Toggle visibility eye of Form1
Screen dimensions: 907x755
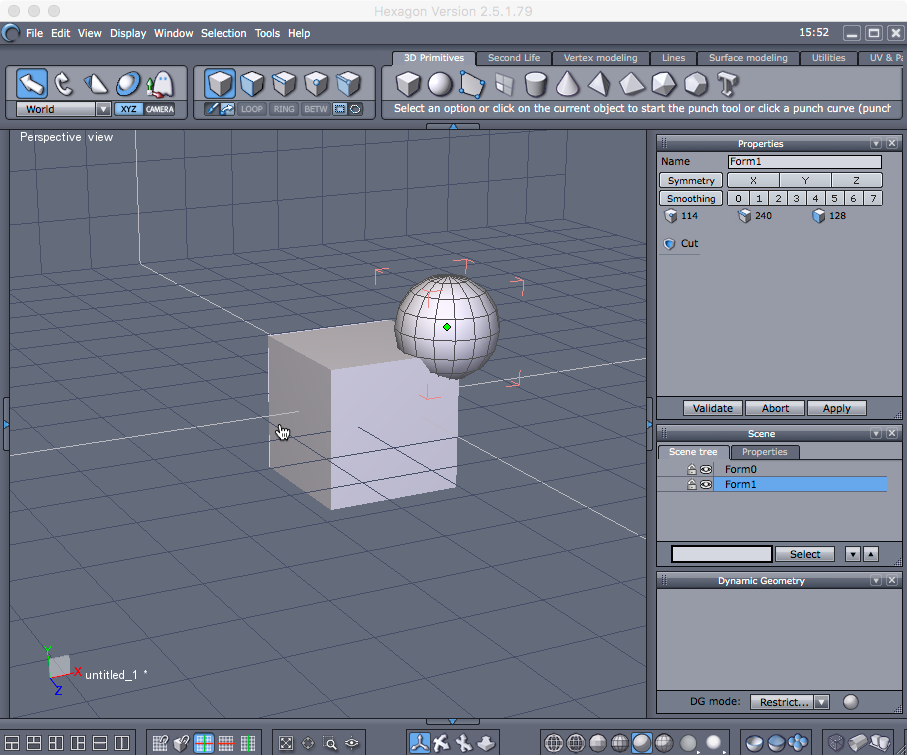pos(706,484)
